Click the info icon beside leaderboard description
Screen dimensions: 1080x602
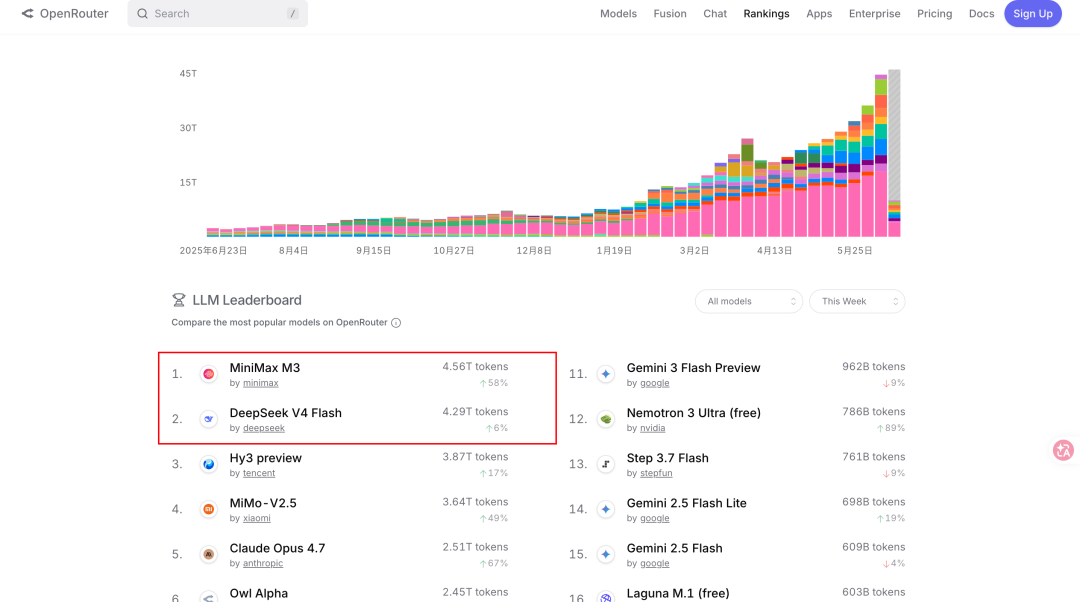(396, 322)
